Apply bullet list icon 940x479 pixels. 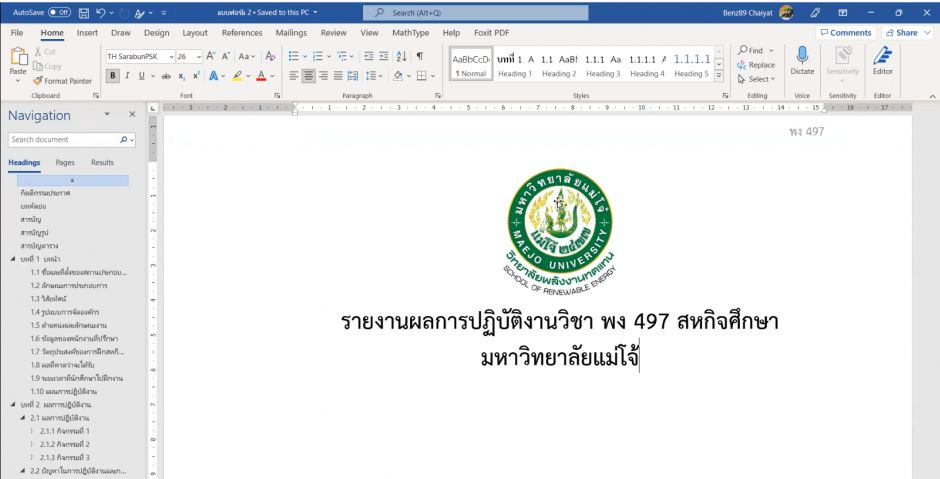point(294,56)
